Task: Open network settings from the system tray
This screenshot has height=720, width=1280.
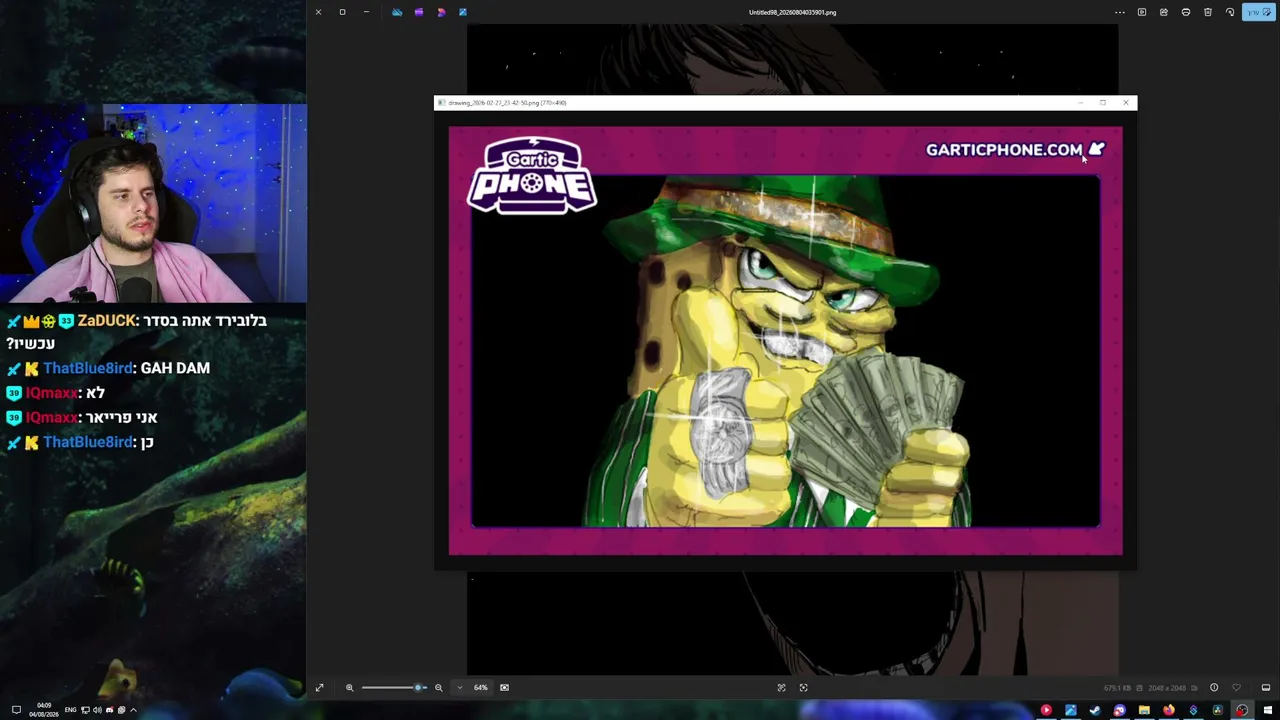Action: [x=86, y=710]
